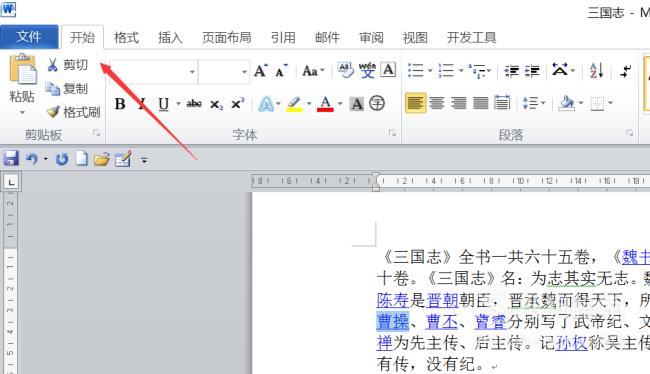This screenshot has height=374, width=650.
Task: Switch to 格式 tab
Action: pyautogui.click(x=126, y=38)
